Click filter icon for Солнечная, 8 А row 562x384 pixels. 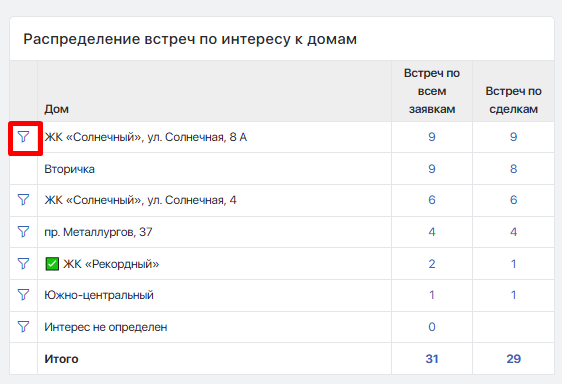click(23, 137)
